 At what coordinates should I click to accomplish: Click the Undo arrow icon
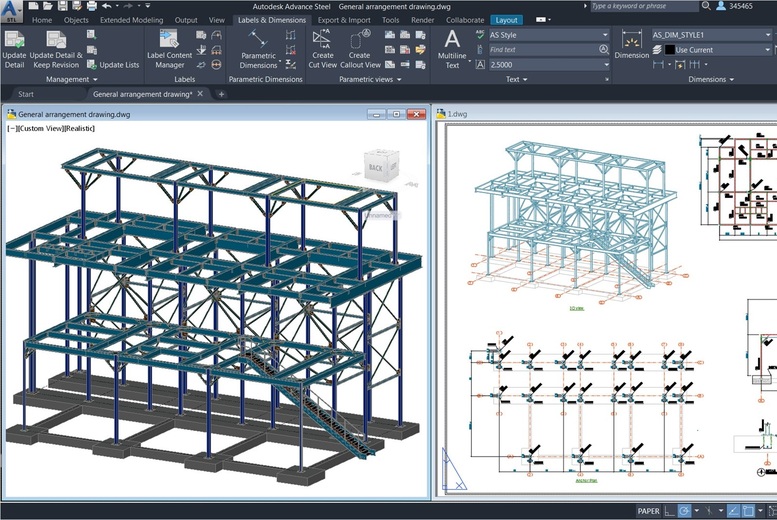(107, 6)
